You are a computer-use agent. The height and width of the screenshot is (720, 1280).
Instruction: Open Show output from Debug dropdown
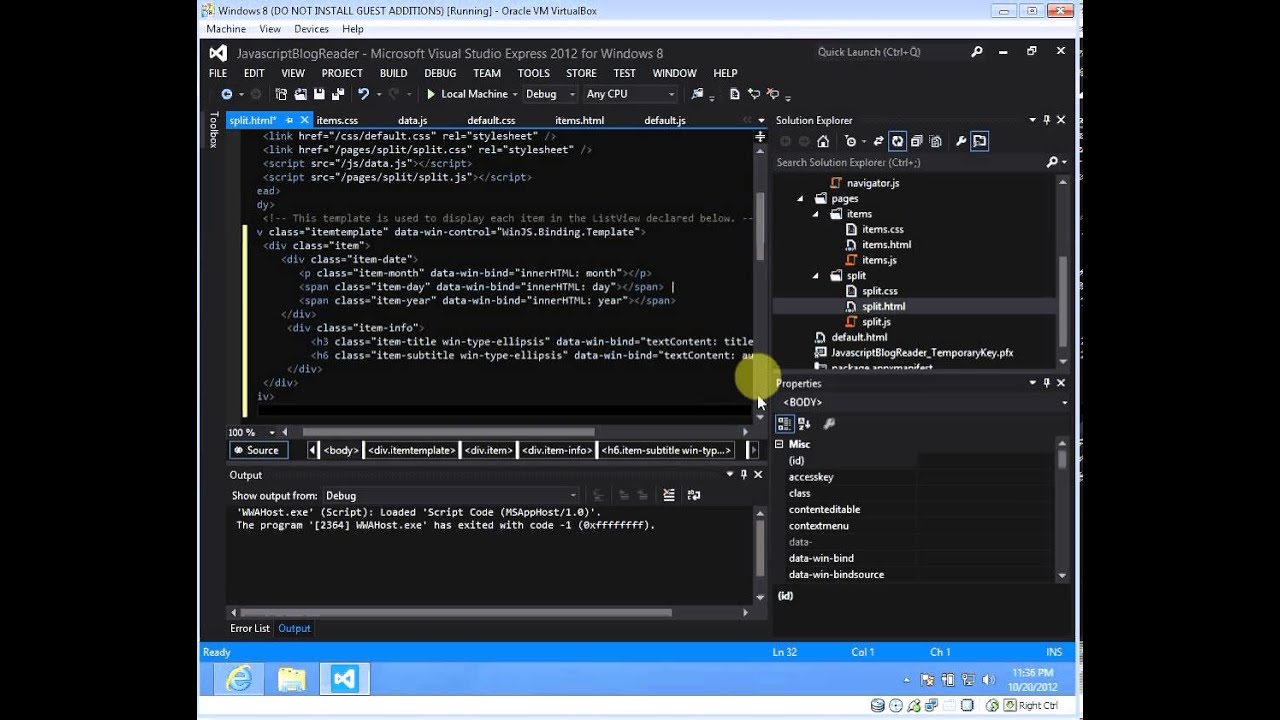tap(573, 495)
